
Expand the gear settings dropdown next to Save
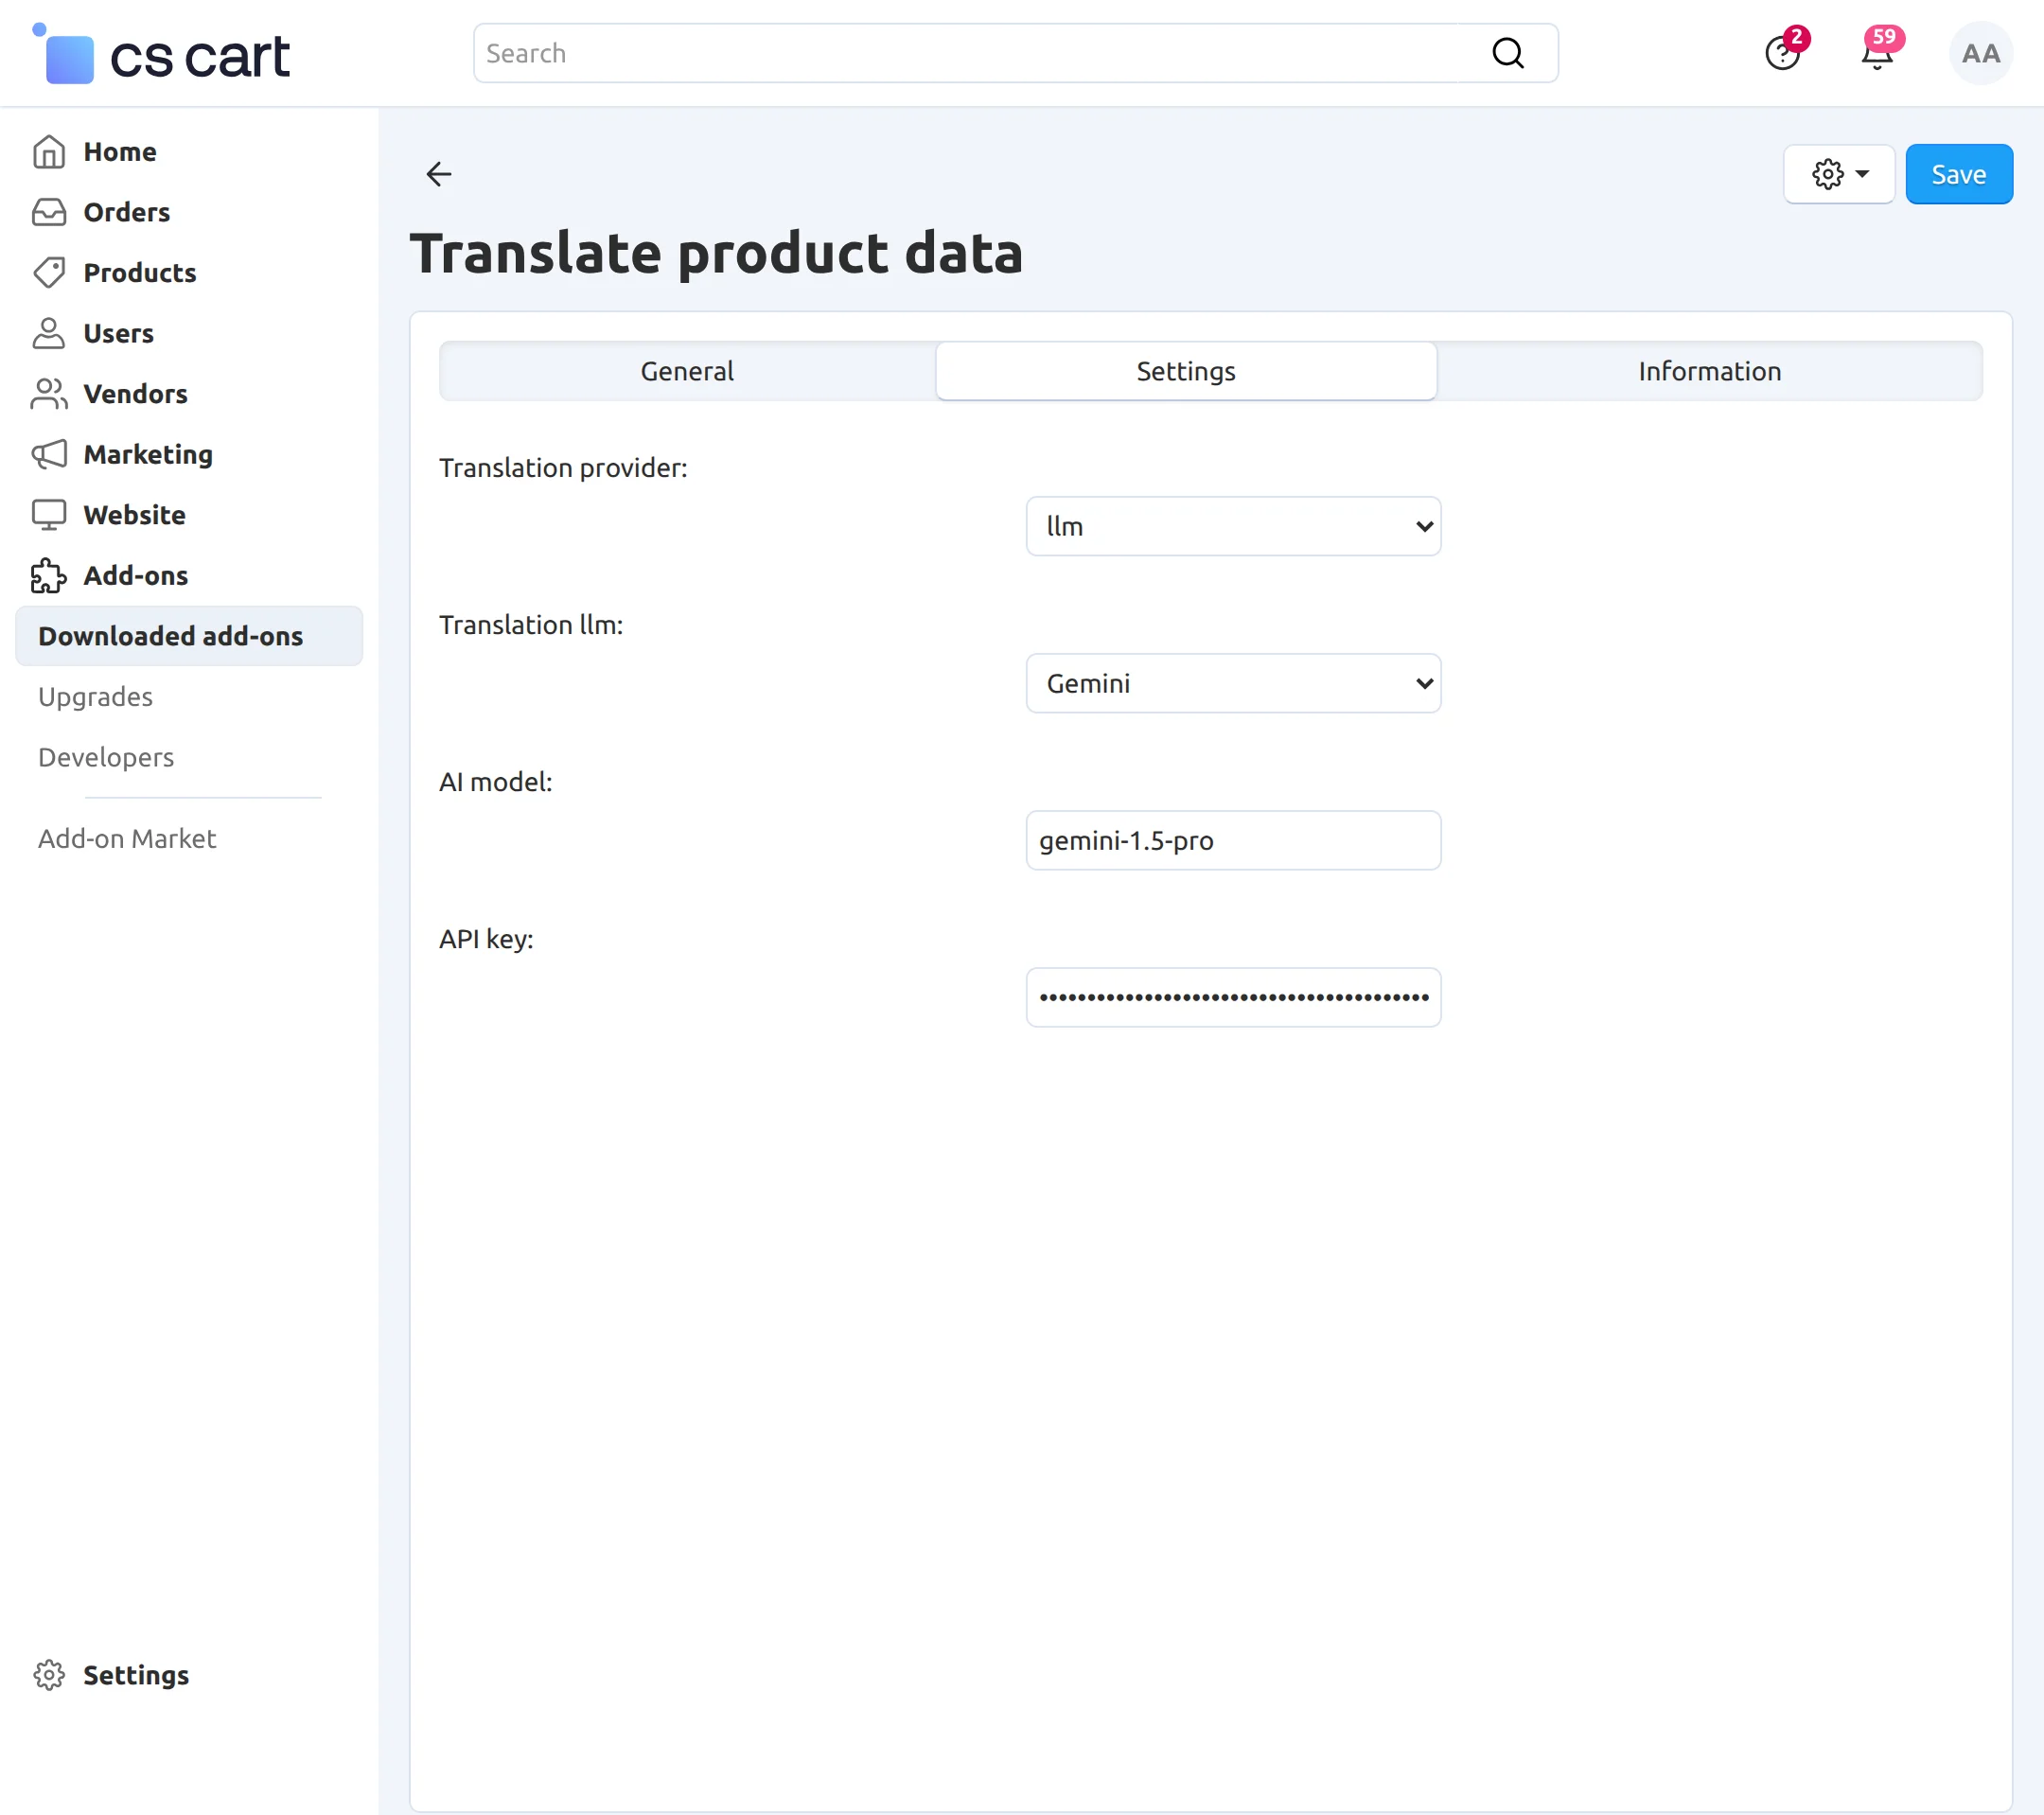[1838, 174]
